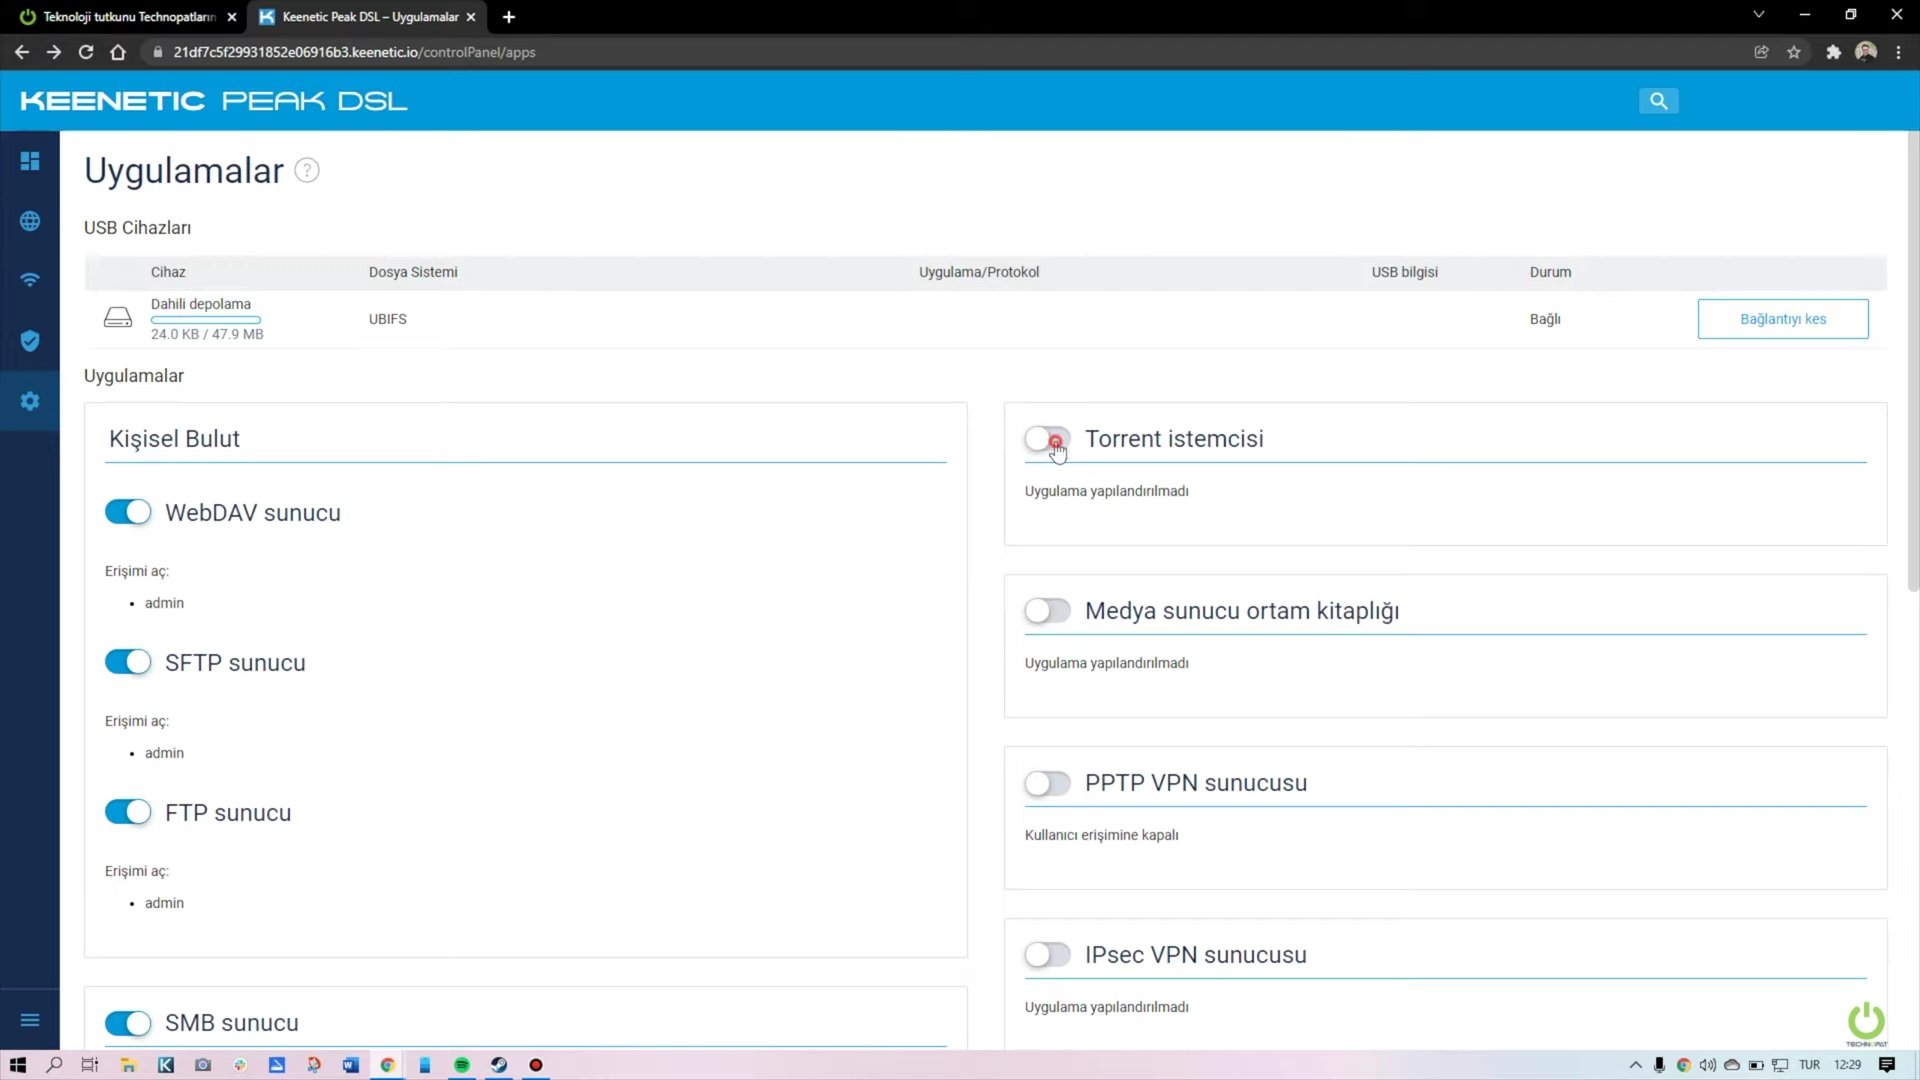Disable the WebDAV sunucu toggle
Image resolution: width=1920 pixels, height=1080 pixels.
(128, 512)
